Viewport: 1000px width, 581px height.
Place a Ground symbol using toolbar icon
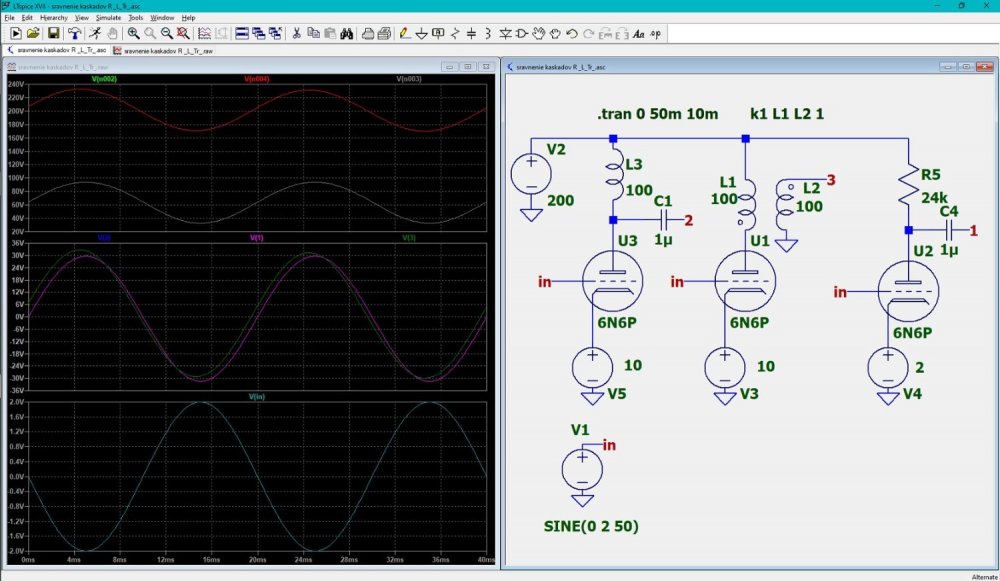pos(422,33)
